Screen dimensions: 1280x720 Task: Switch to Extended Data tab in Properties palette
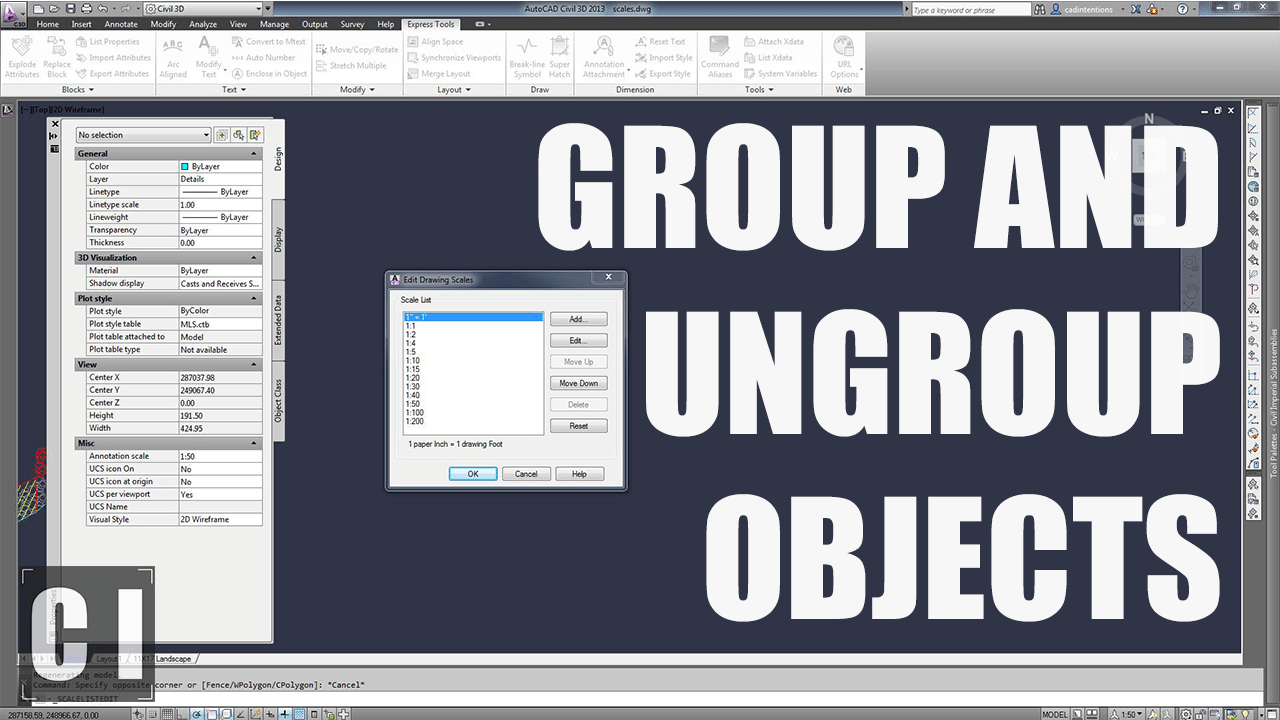[278, 319]
